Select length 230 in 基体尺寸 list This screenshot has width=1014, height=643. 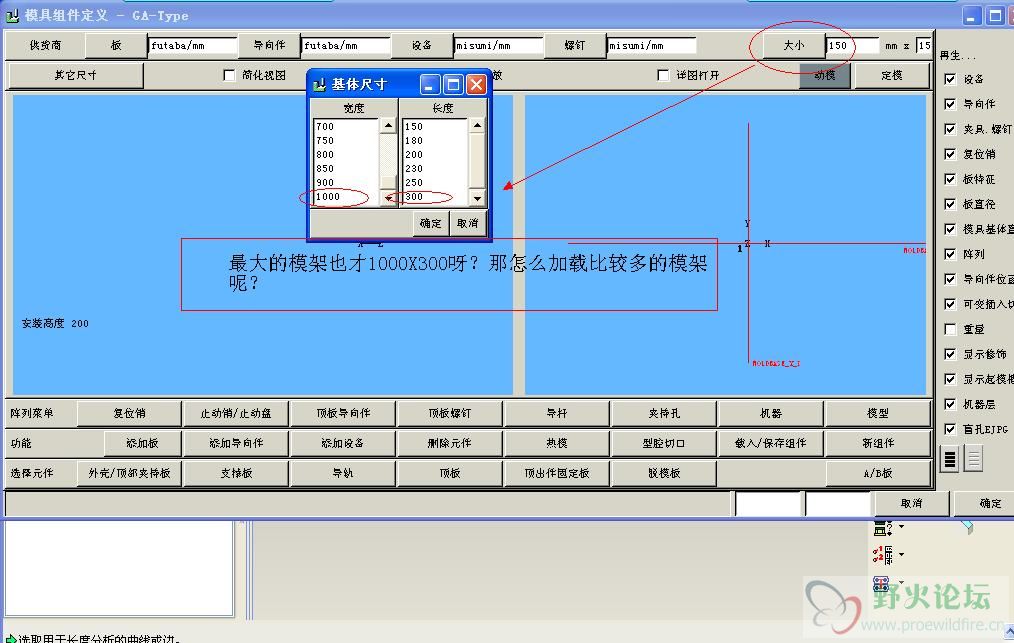[435, 168]
